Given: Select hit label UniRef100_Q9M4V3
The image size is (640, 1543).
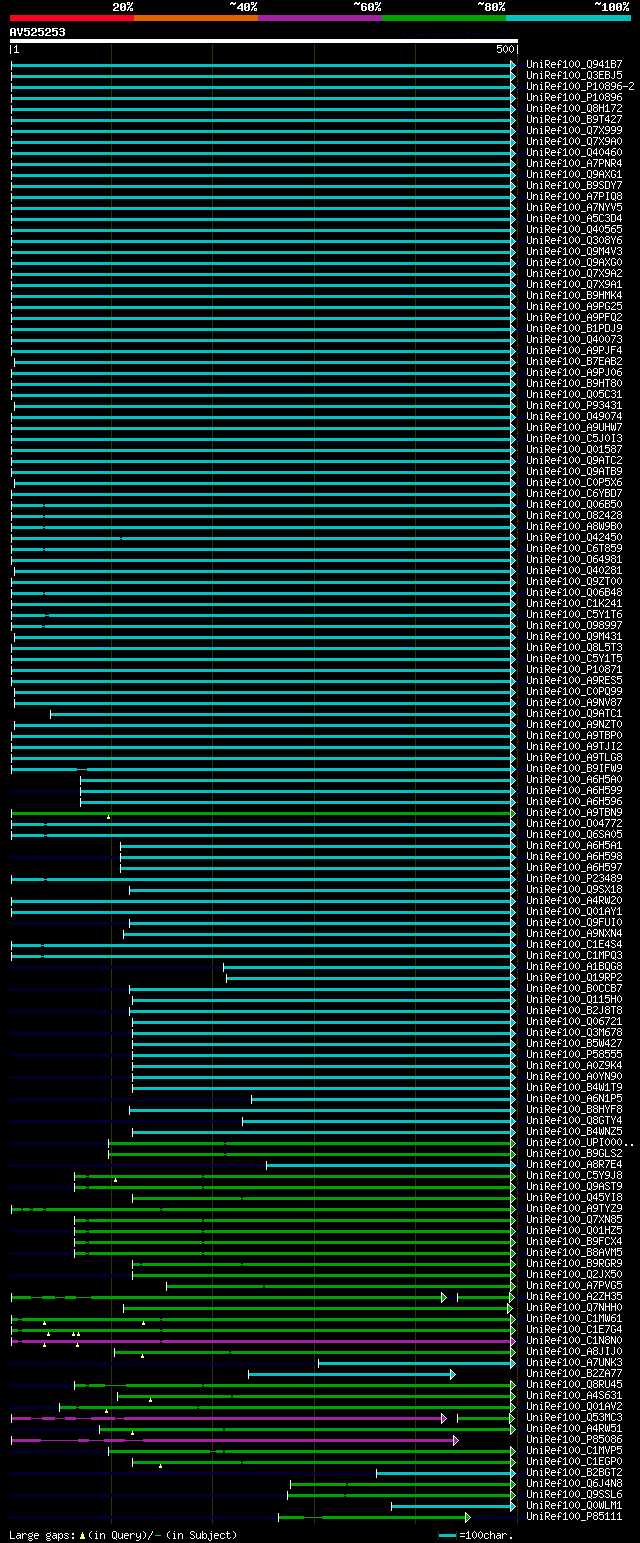Looking at the screenshot, I should pyautogui.click(x=574, y=252).
